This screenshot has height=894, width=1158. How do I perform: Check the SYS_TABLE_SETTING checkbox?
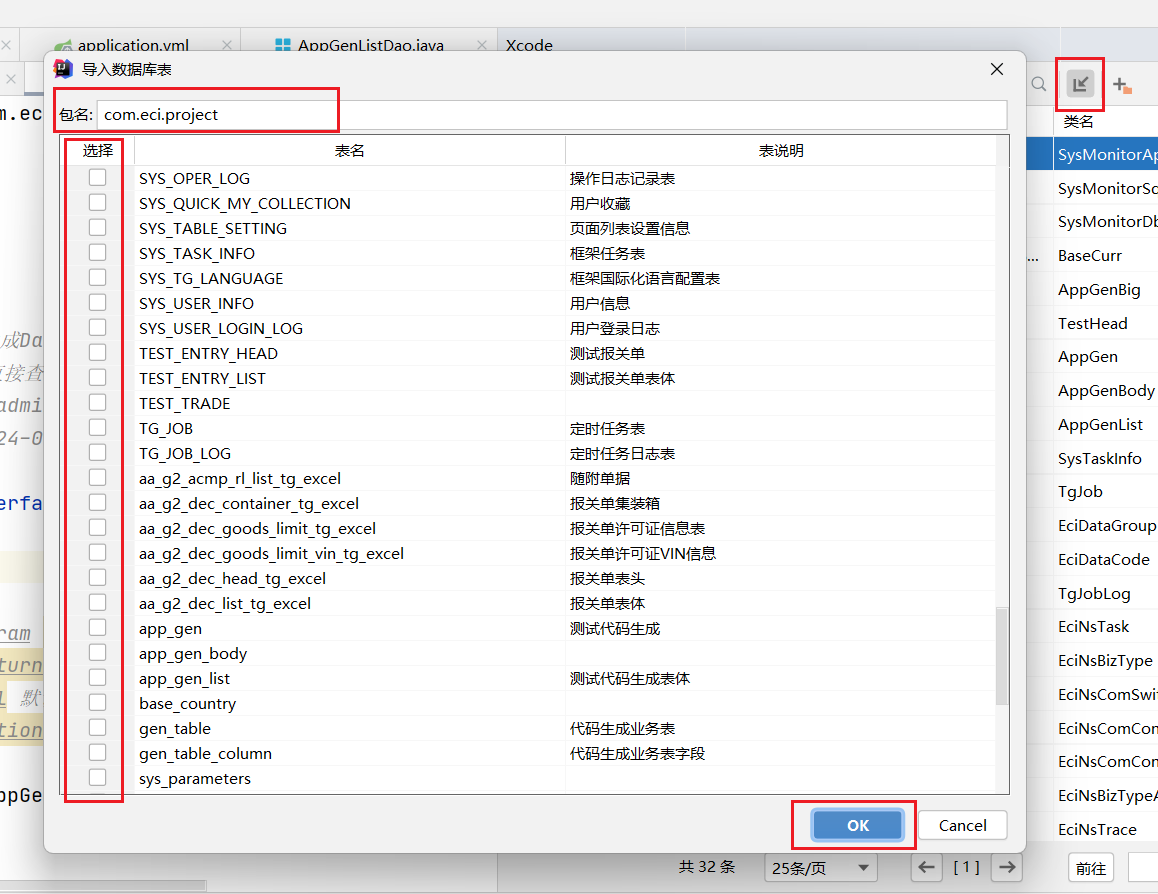[x=97, y=227]
